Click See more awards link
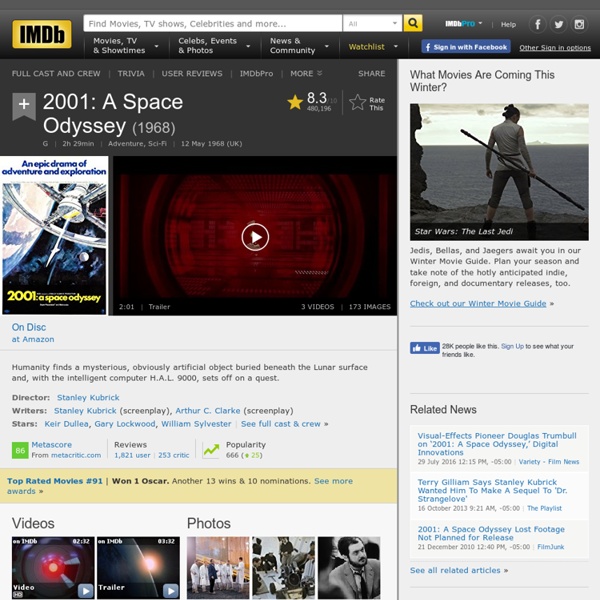Screen dimensions: 600x600 (x=180, y=486)
